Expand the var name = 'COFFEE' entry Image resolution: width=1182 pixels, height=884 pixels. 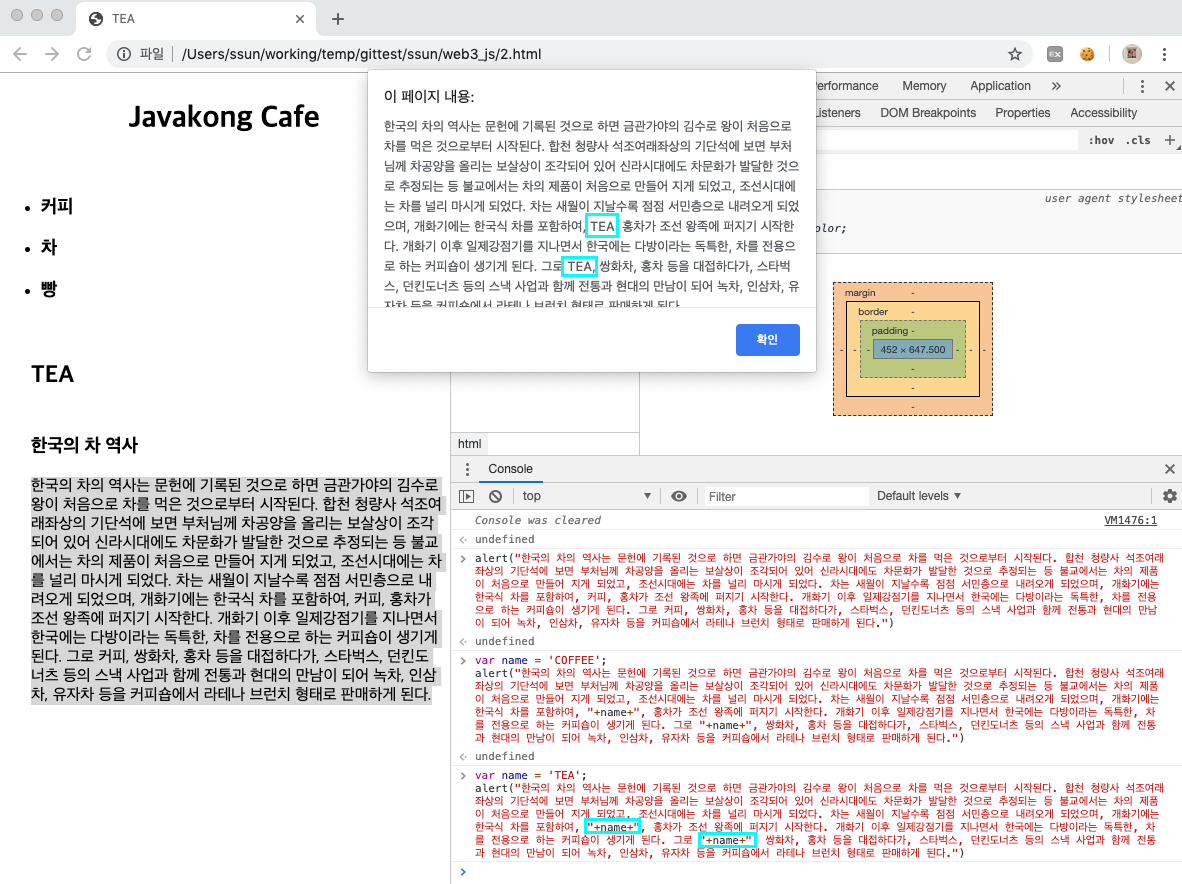coord(463,660)
